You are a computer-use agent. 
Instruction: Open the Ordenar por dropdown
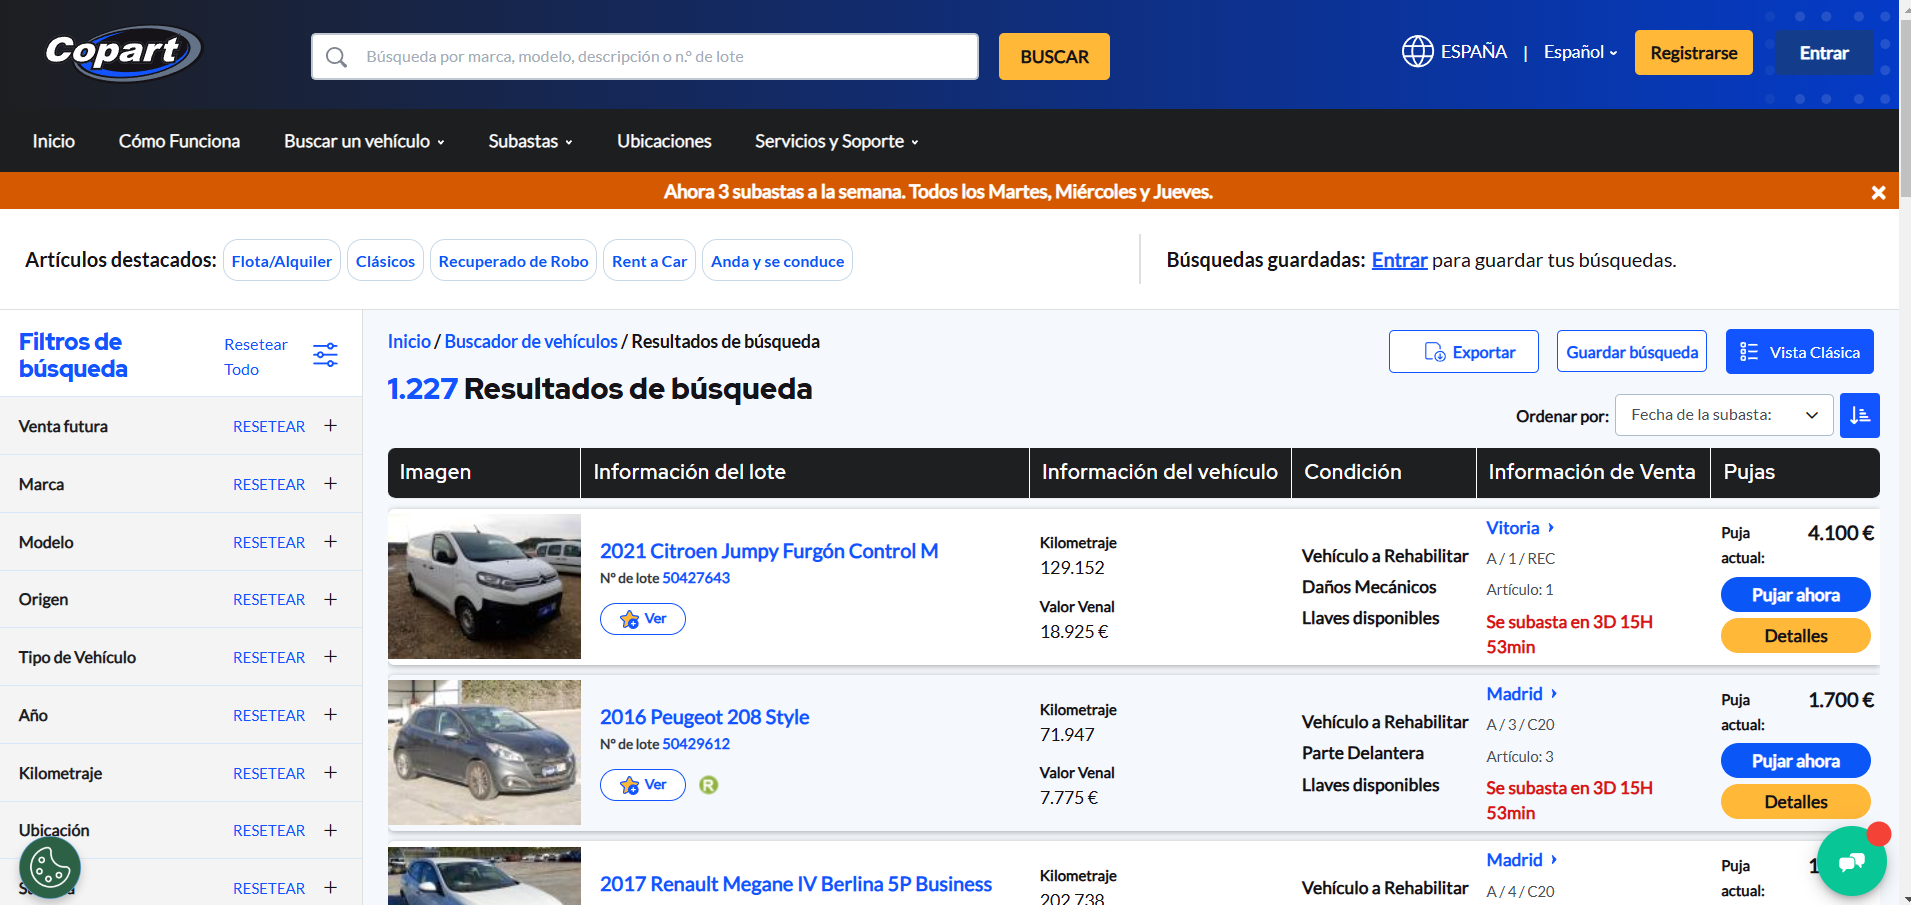click(x=1724, y=415)
